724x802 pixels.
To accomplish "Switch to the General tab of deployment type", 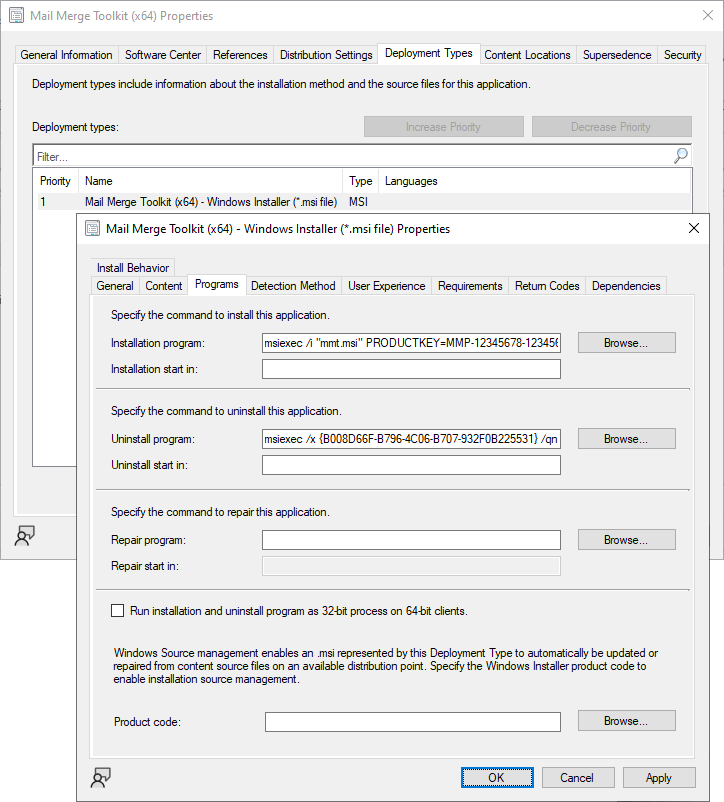I will point(115,285).
